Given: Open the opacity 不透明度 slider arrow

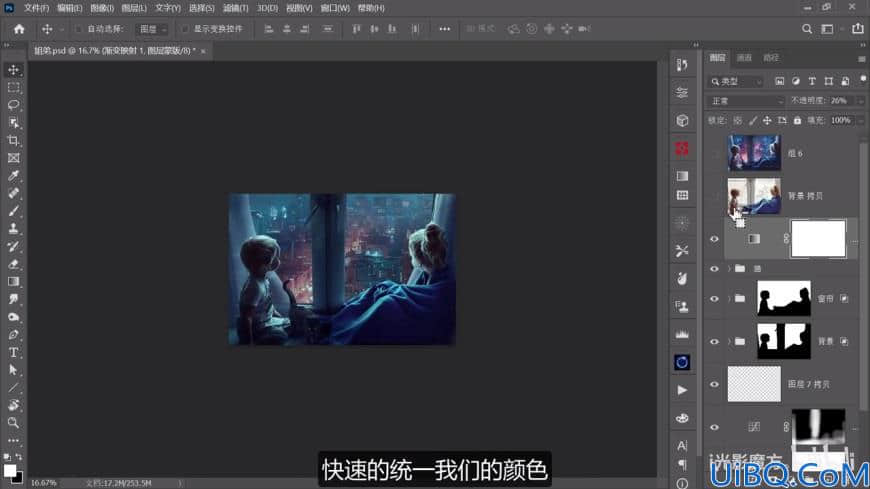Looking at the screenshot, I should coord(861,101).
